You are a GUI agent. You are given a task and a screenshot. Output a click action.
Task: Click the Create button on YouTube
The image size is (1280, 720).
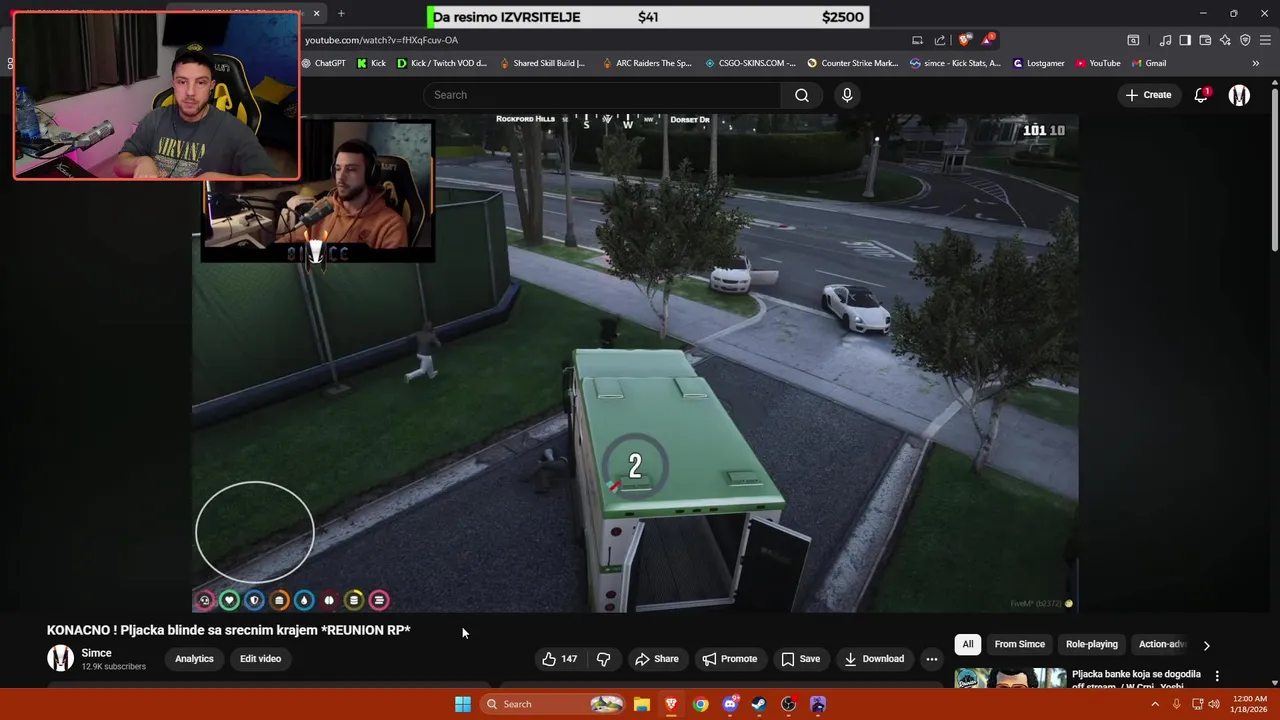1148,95
